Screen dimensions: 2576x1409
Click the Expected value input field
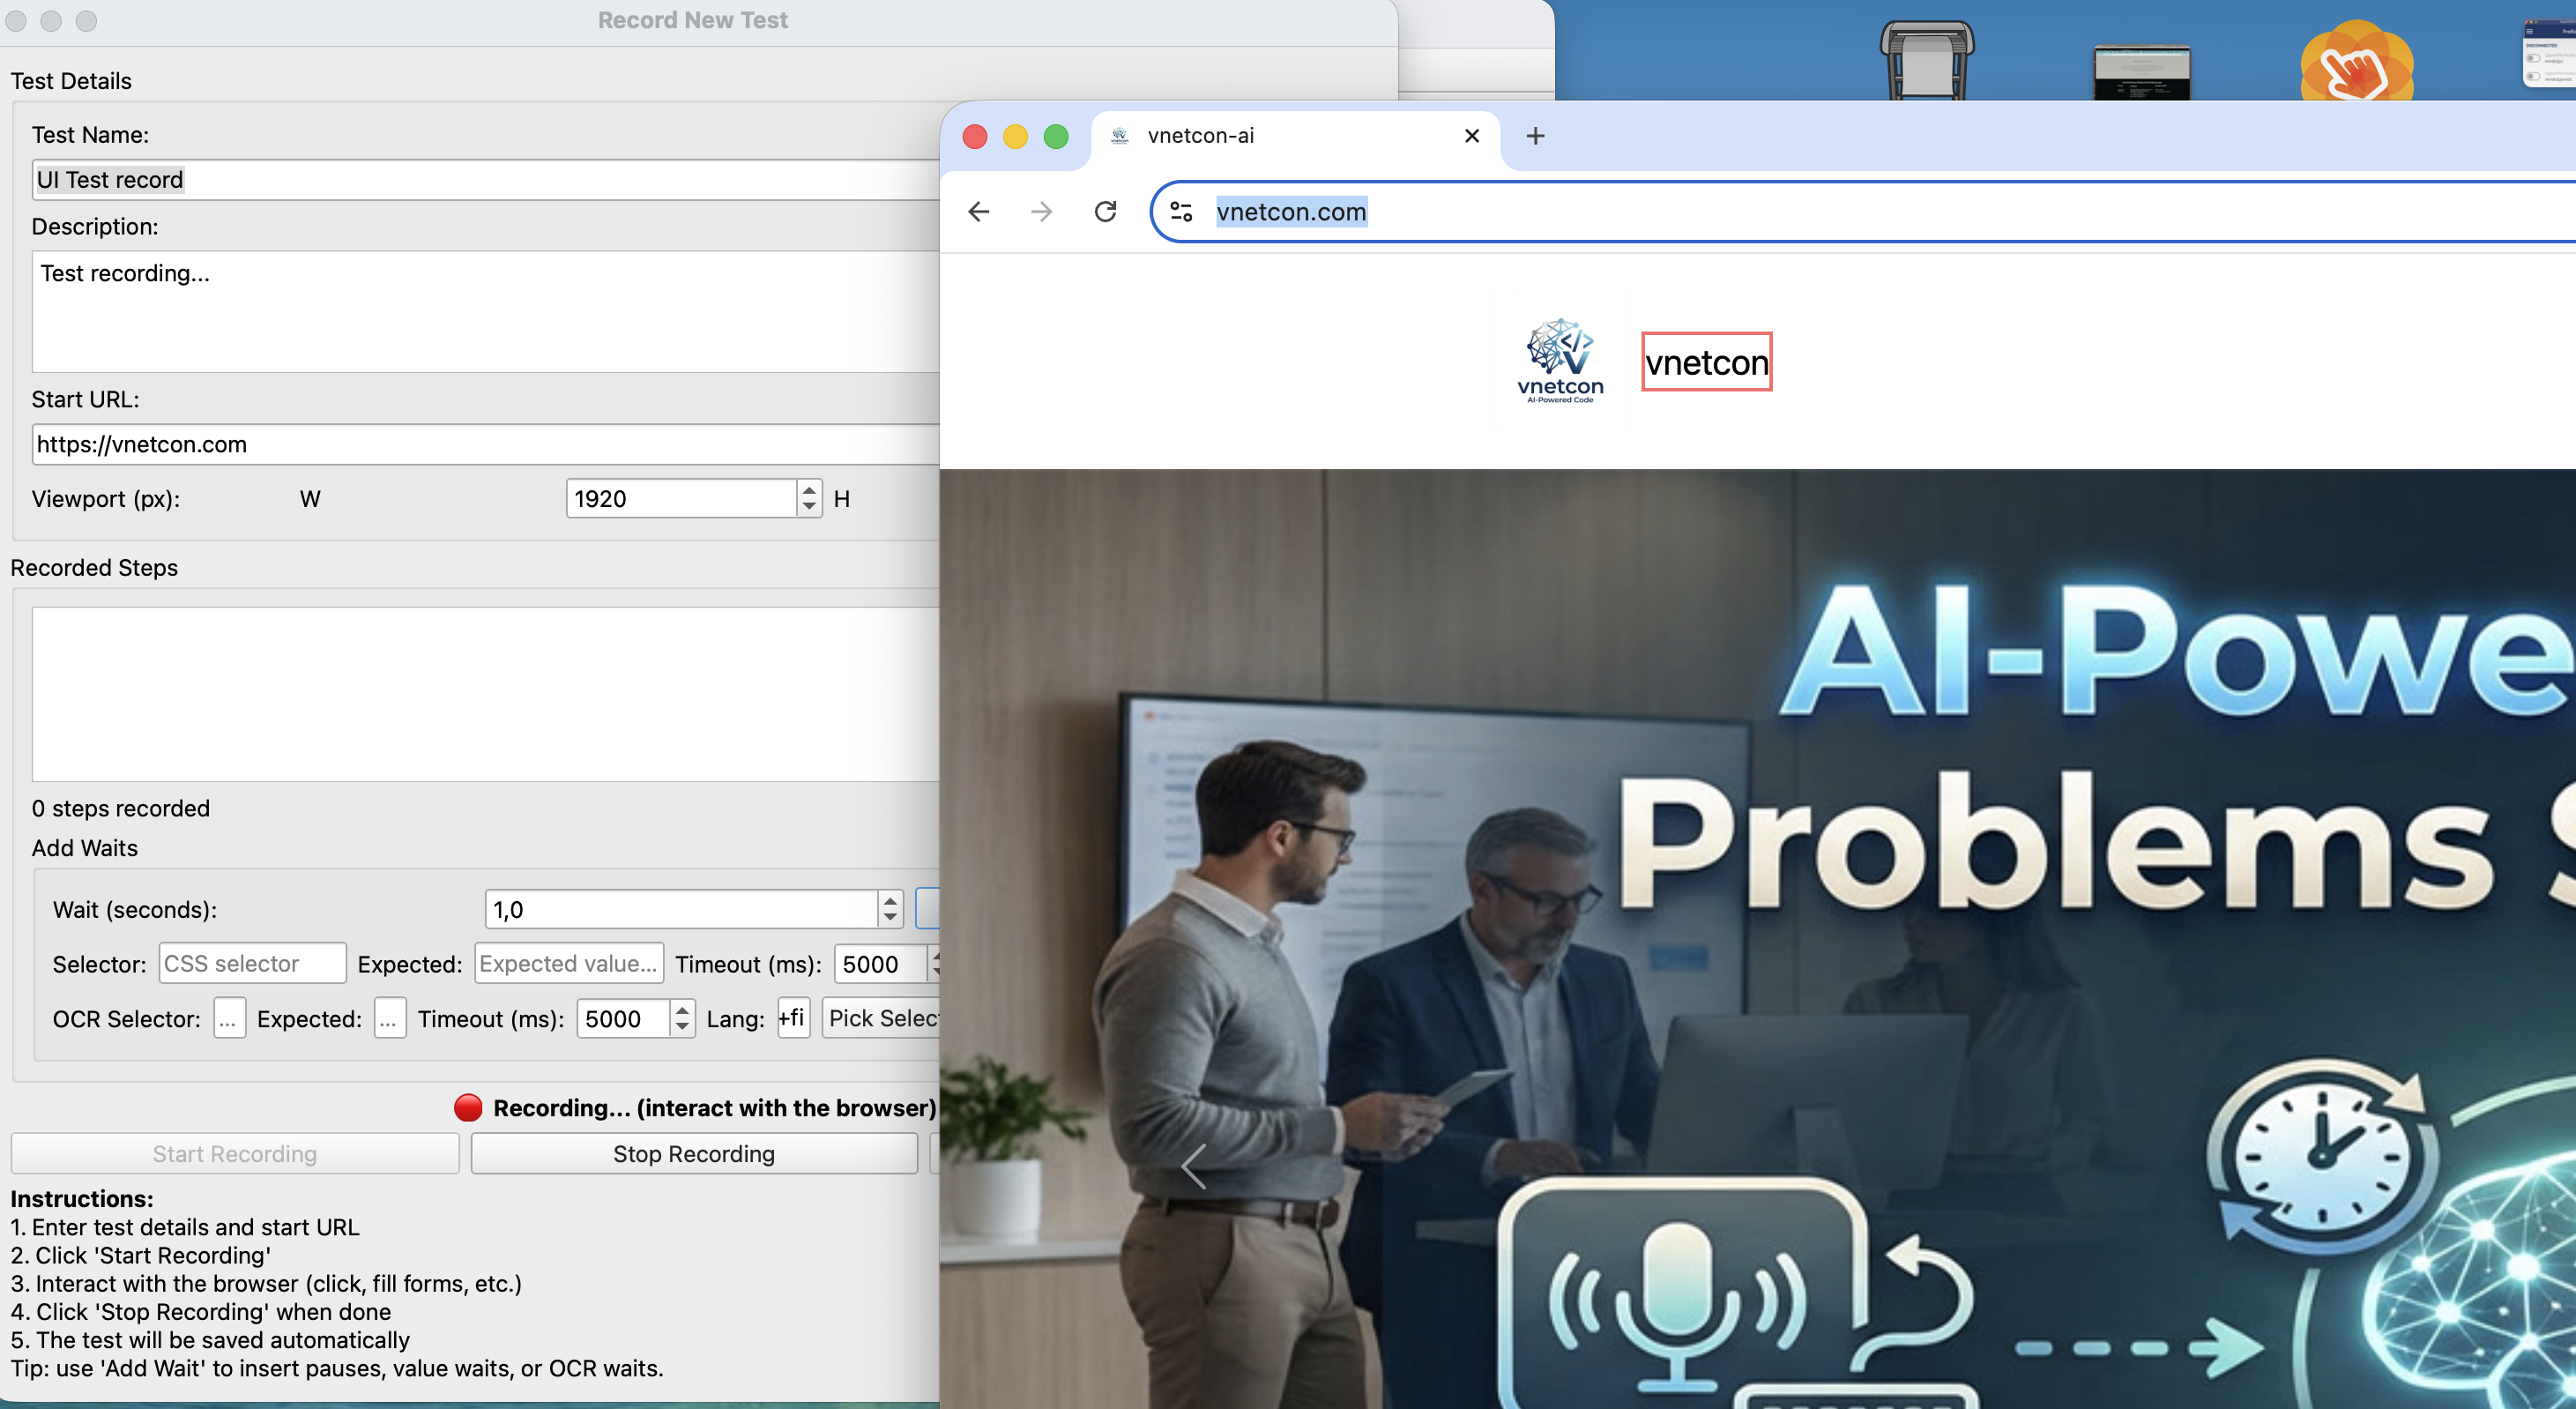click(x=568, y=963)
